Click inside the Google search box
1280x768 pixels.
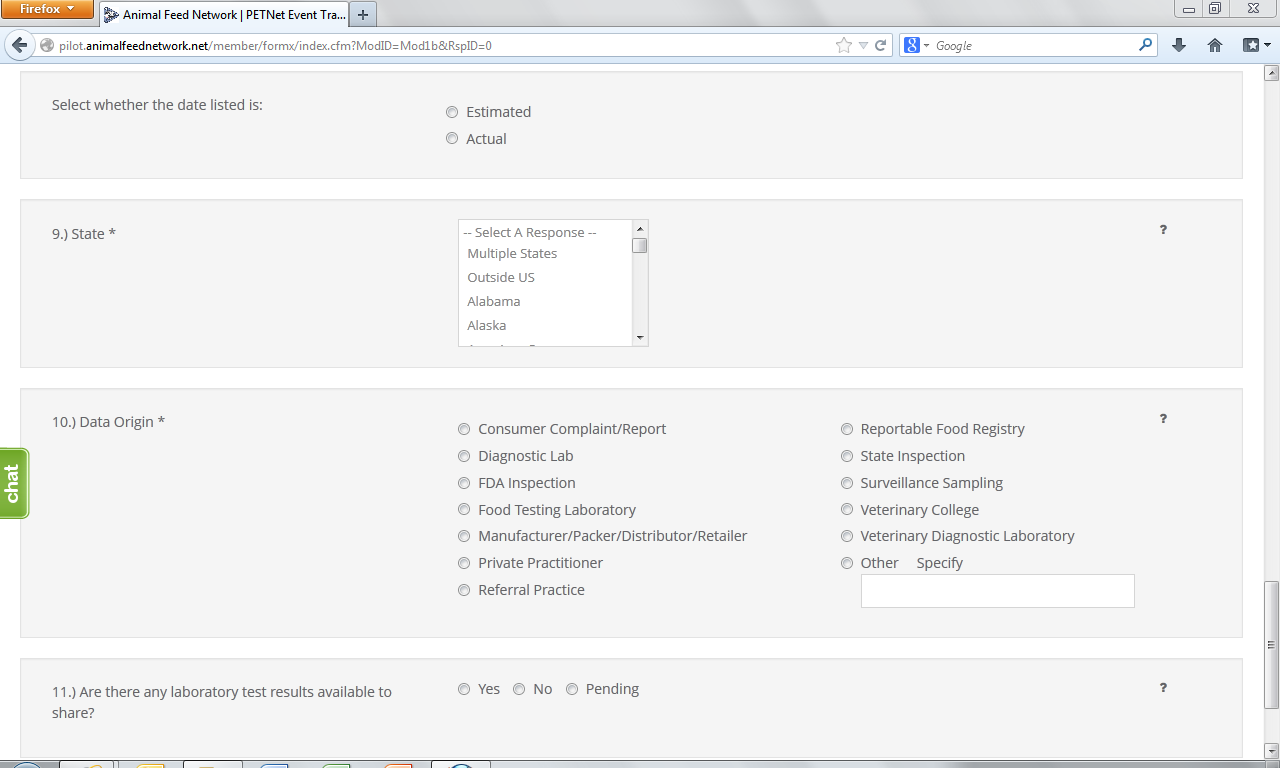[1034, 46]
